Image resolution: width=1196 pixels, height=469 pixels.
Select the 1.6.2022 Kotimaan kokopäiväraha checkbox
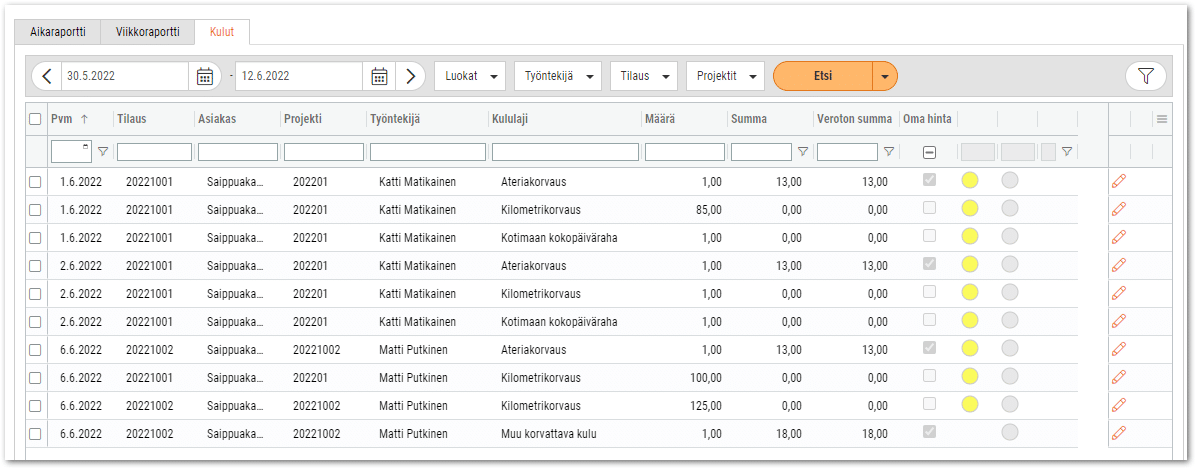tap(34, 237)
